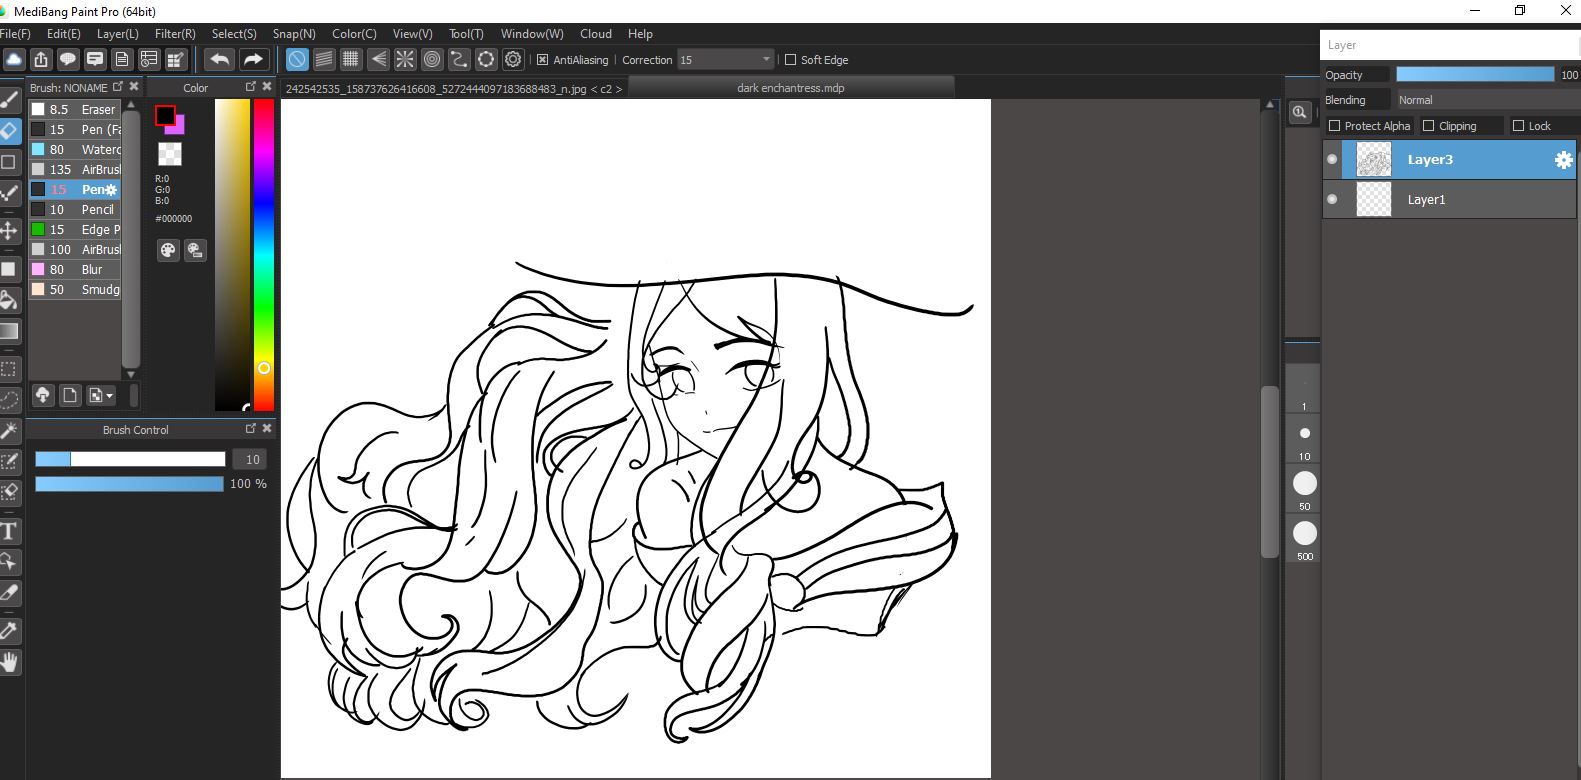Enable crisscross grid snap
1581x780 pixels.
tap(351, 59)
